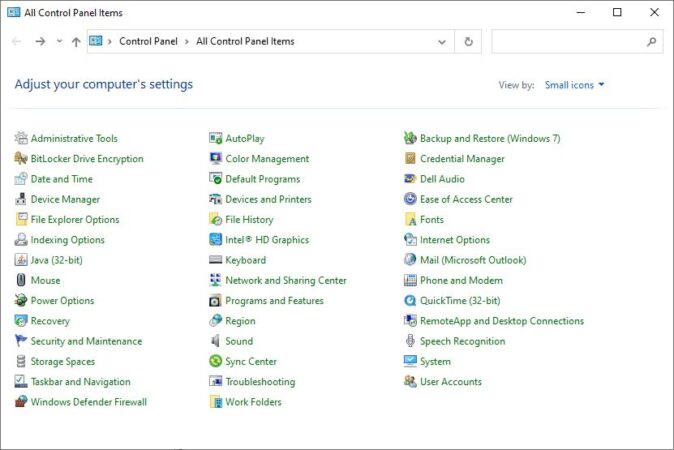Select All Control Panel Items breadcrumb
The height and width of the screenshot is (450, 674).
245,42
